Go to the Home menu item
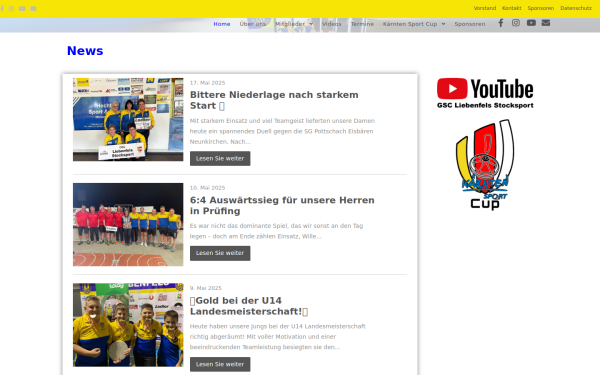The height and width of the screenshot is (375, 600). pyautogui.click(x=222, y=24)
